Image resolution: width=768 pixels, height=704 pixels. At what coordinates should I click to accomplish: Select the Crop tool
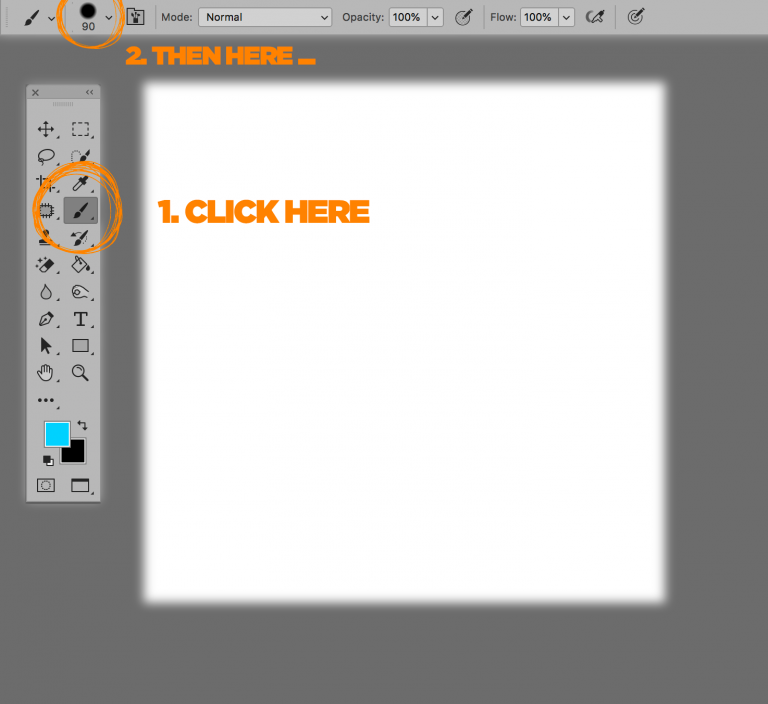[46, 183]
